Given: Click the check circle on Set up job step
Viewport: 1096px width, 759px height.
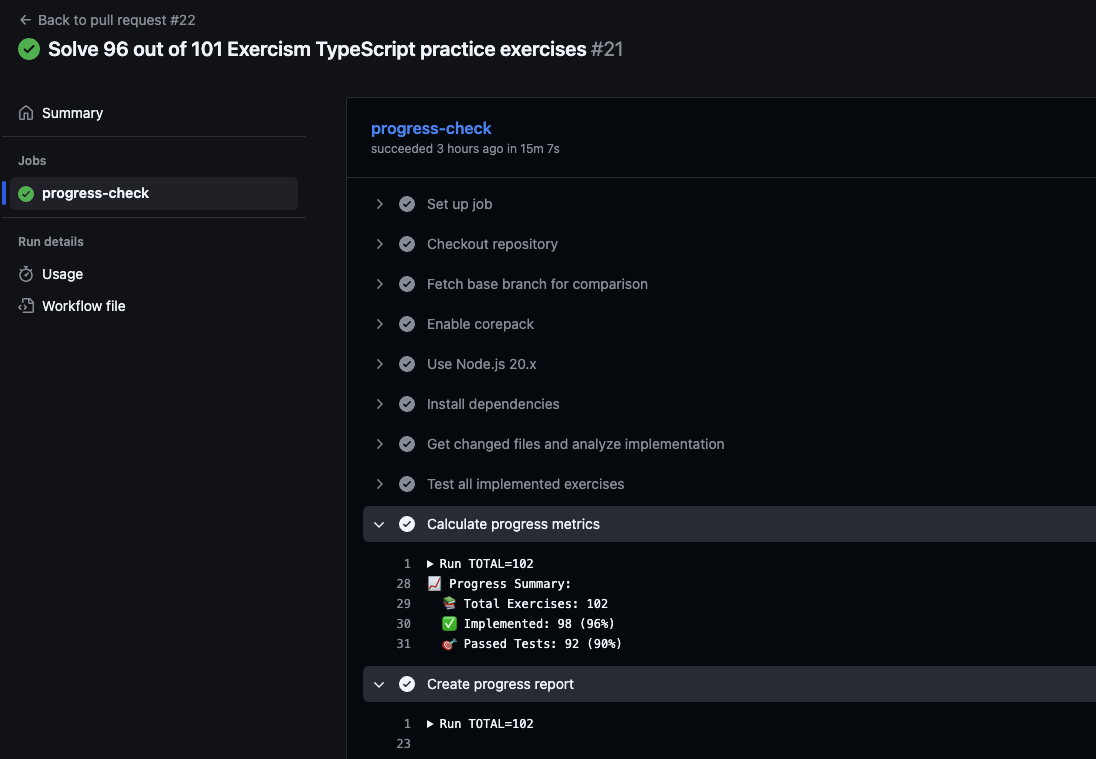Looking at the screenshot, I should [x=407, y=203].
